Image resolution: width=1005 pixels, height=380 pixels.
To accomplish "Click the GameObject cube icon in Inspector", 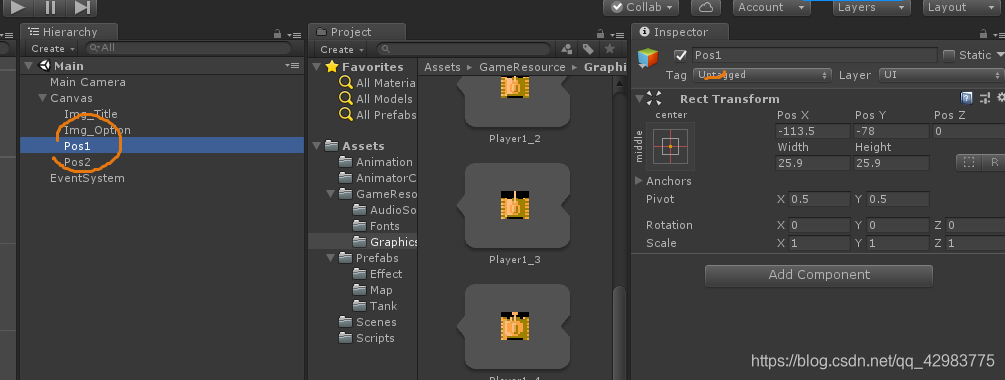I will (647, 58).
